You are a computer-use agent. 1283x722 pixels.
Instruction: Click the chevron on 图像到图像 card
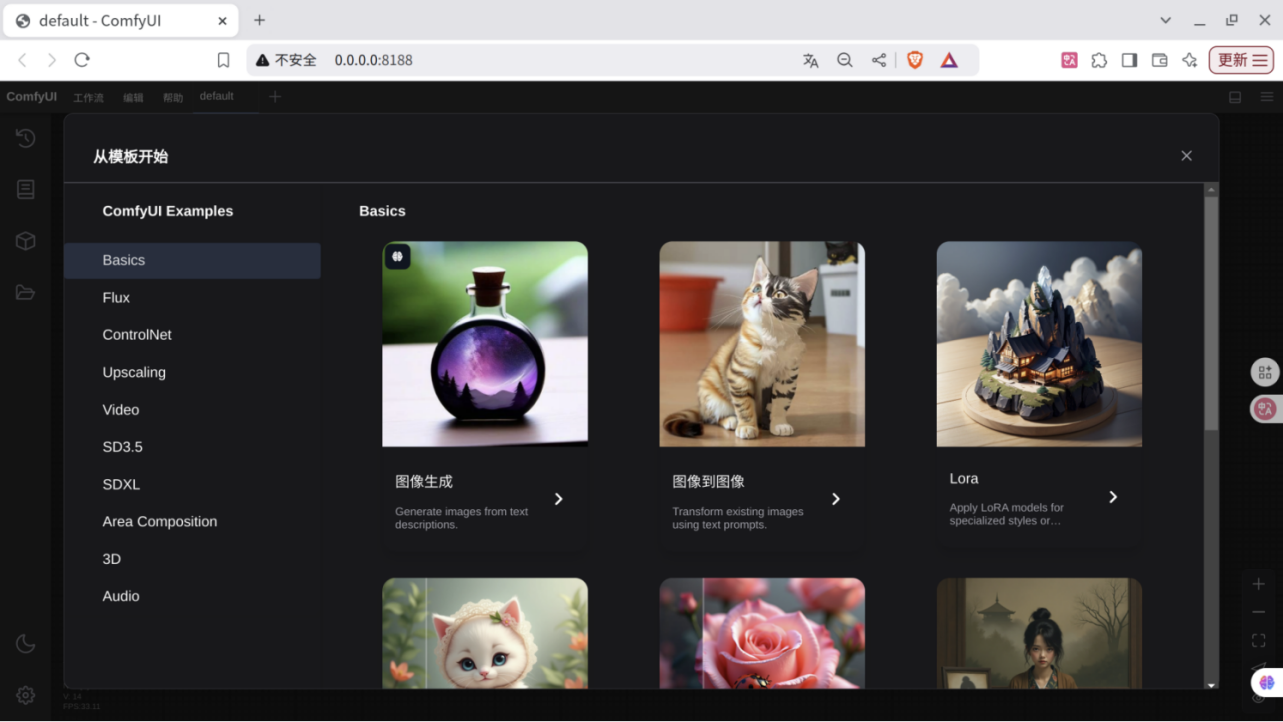(x=836, y=499)
